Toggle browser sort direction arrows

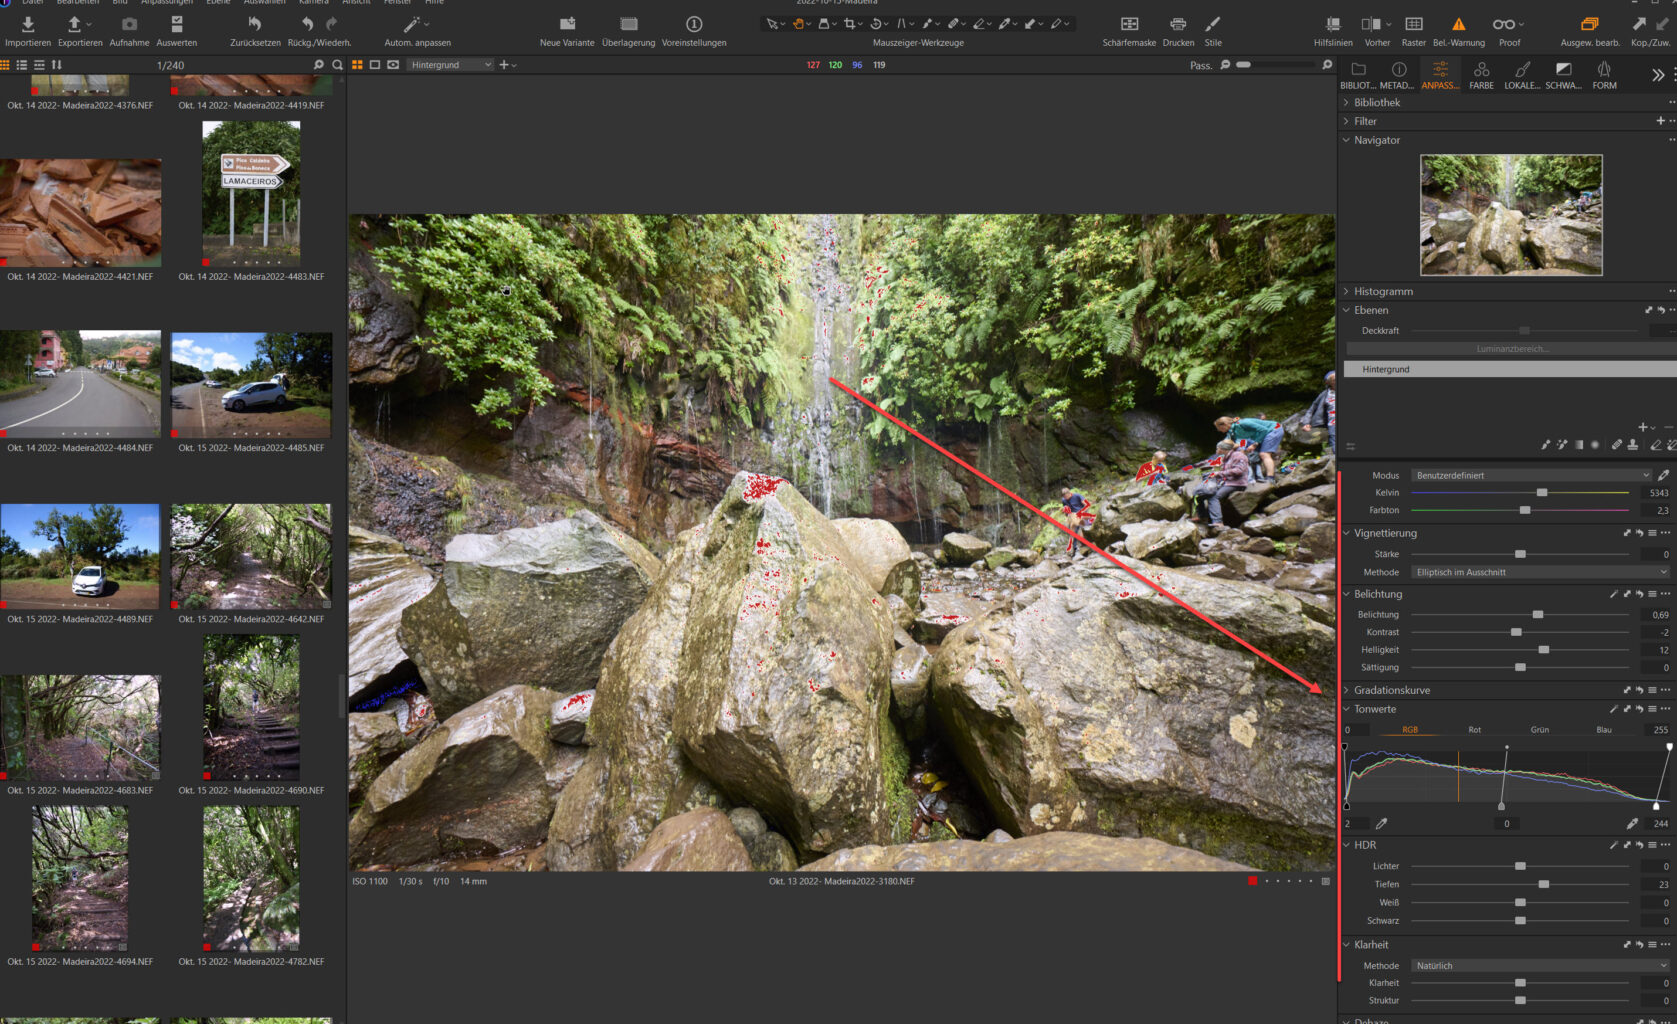(x=57, y=65)
